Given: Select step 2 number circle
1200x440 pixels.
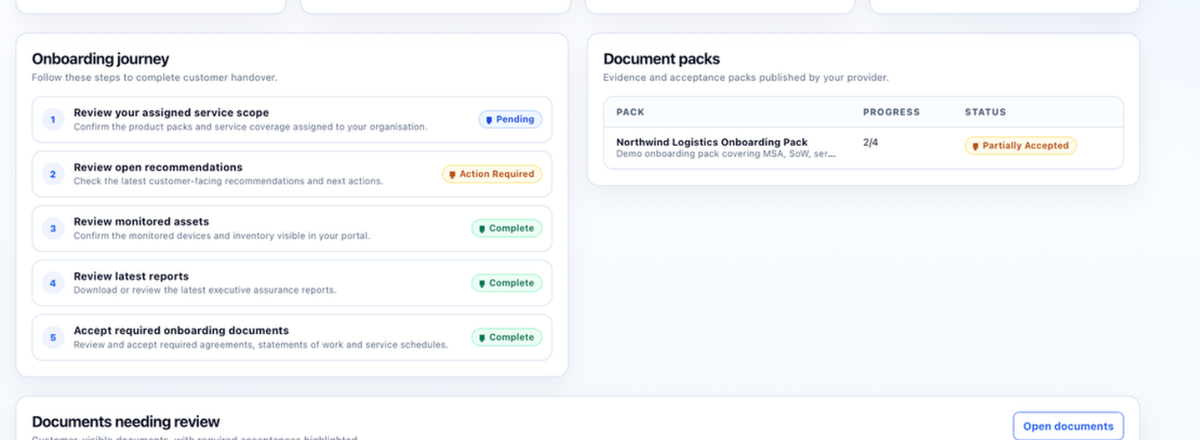Looking at the screenshot, I should (x=52, y=174).
